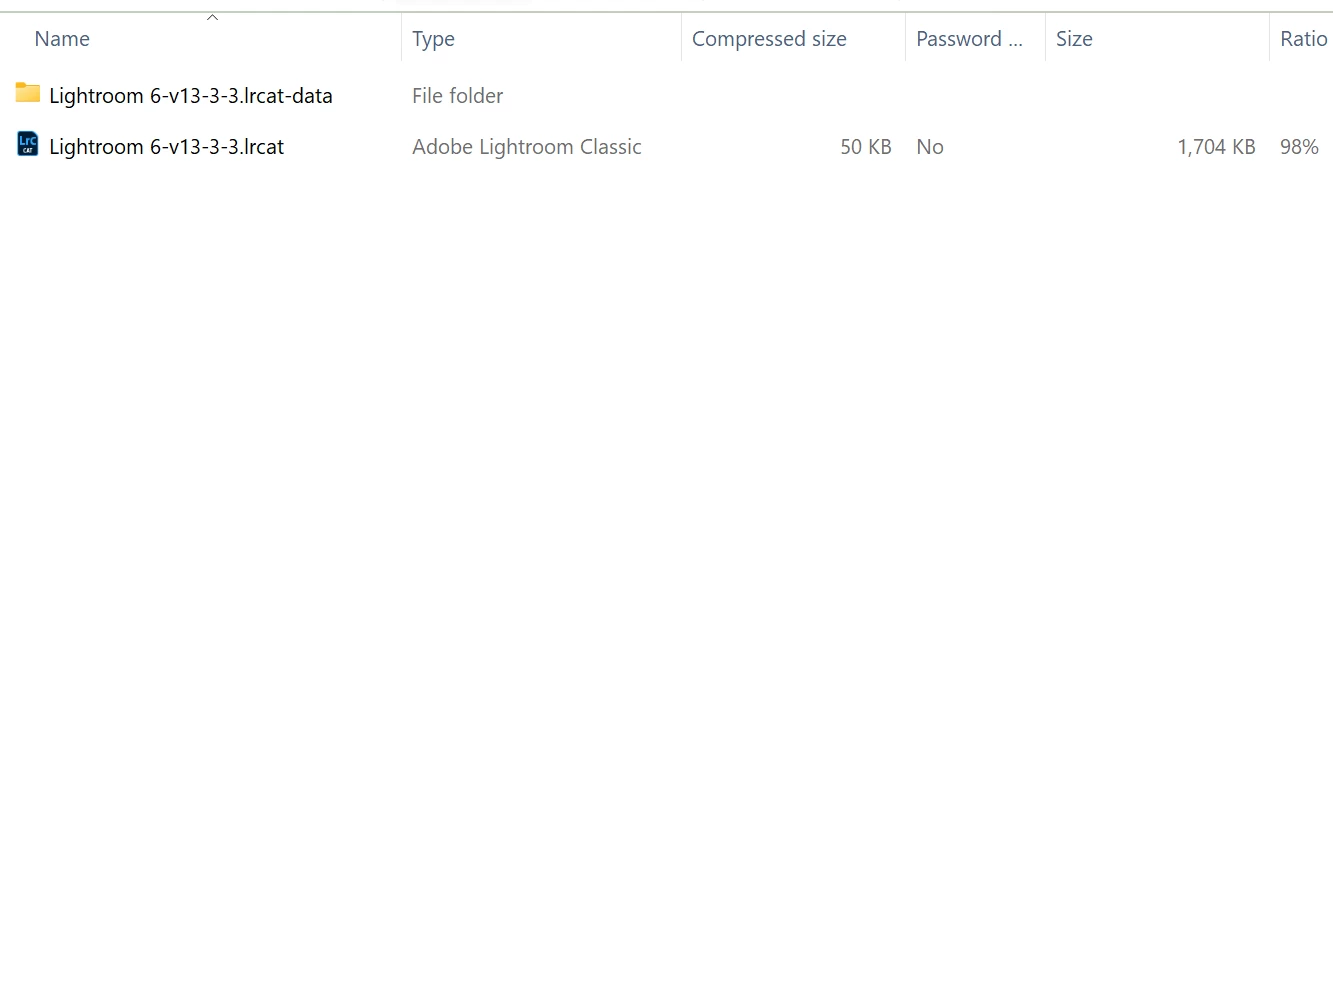Image resolution: width=1333 pixels, height=1004 pixels.
Task: Sort by the Compressed size column header
Action: tap(769, 39)
